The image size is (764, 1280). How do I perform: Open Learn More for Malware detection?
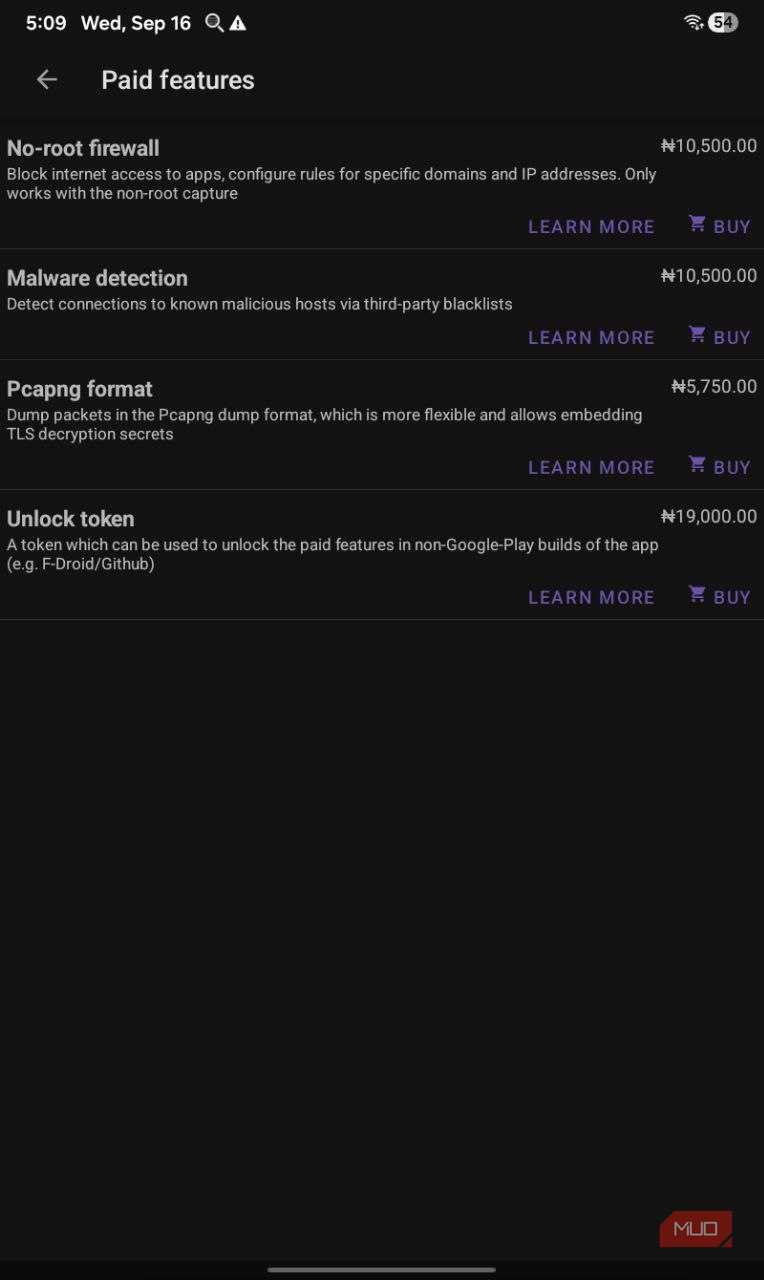[x=591, y=338]
